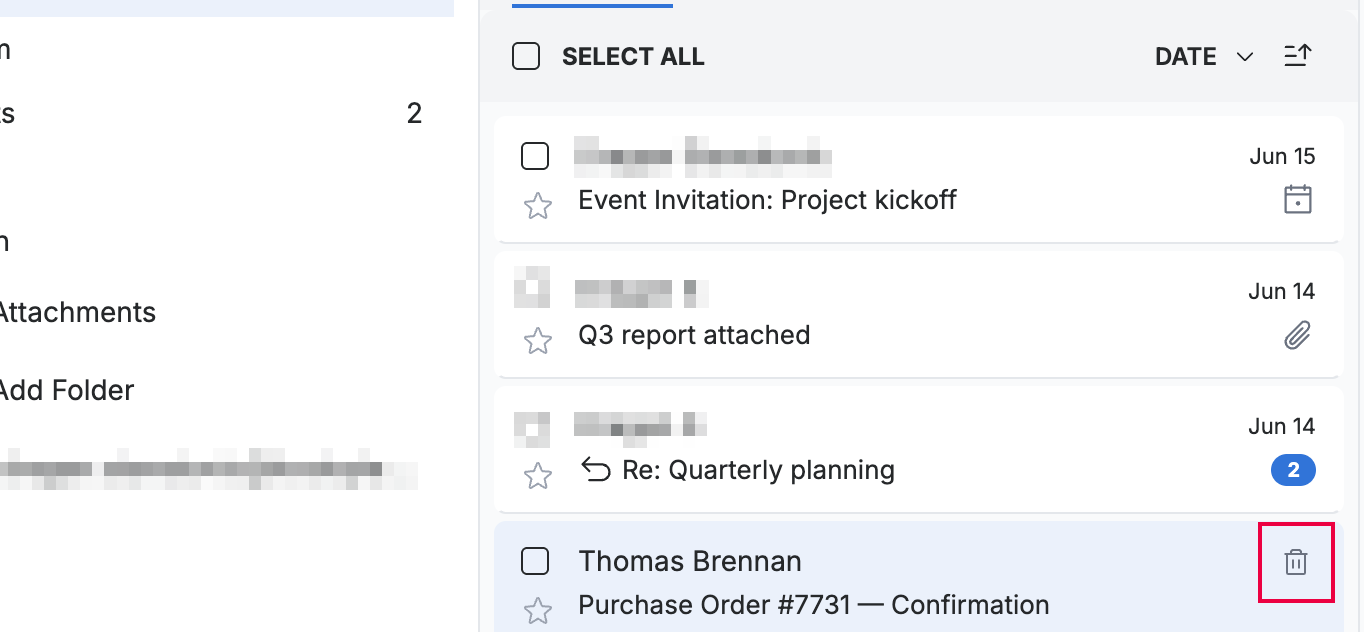Click Add Folder in the sidebar

(65, 390)
